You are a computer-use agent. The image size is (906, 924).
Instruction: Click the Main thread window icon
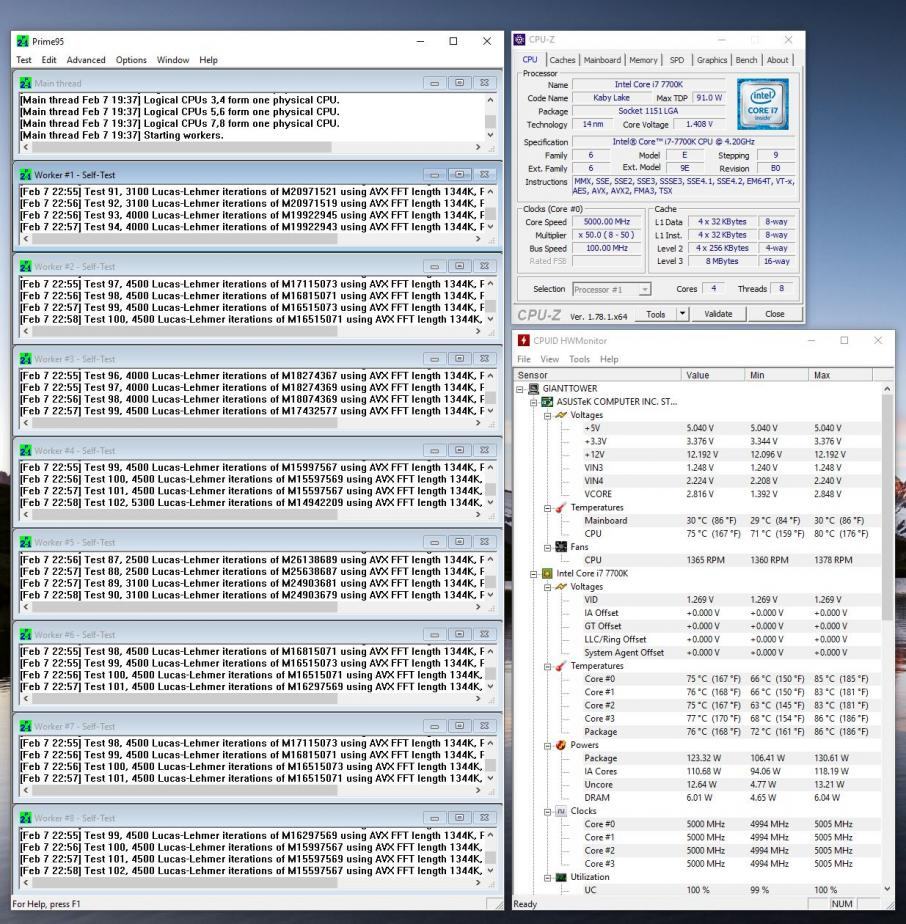tap(25, 83)
